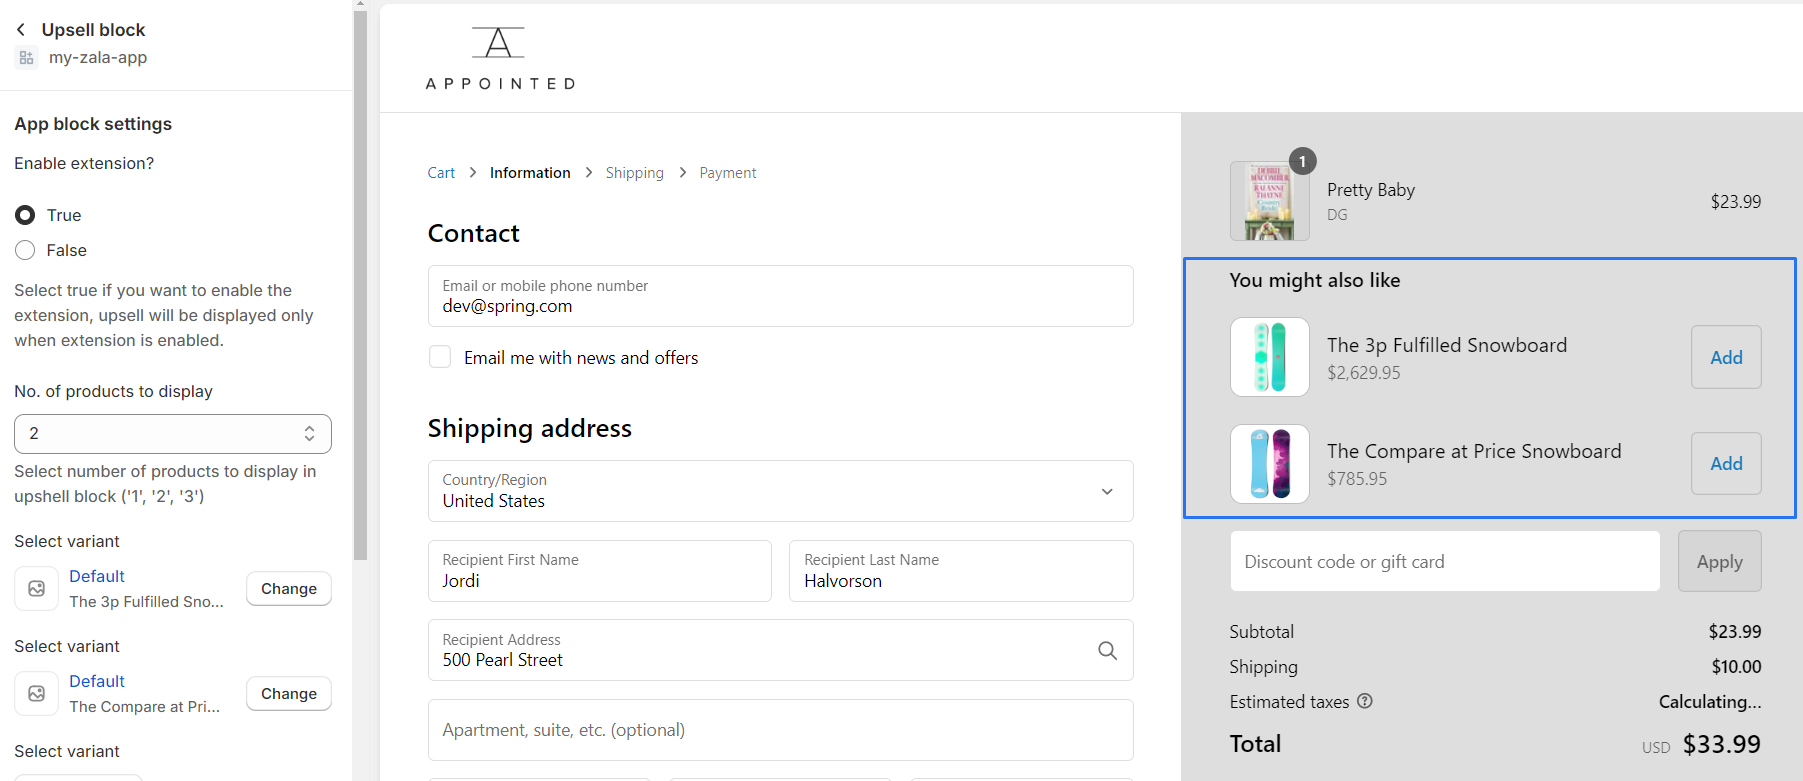Focus the Apartment, suite field

coord(780,730)
